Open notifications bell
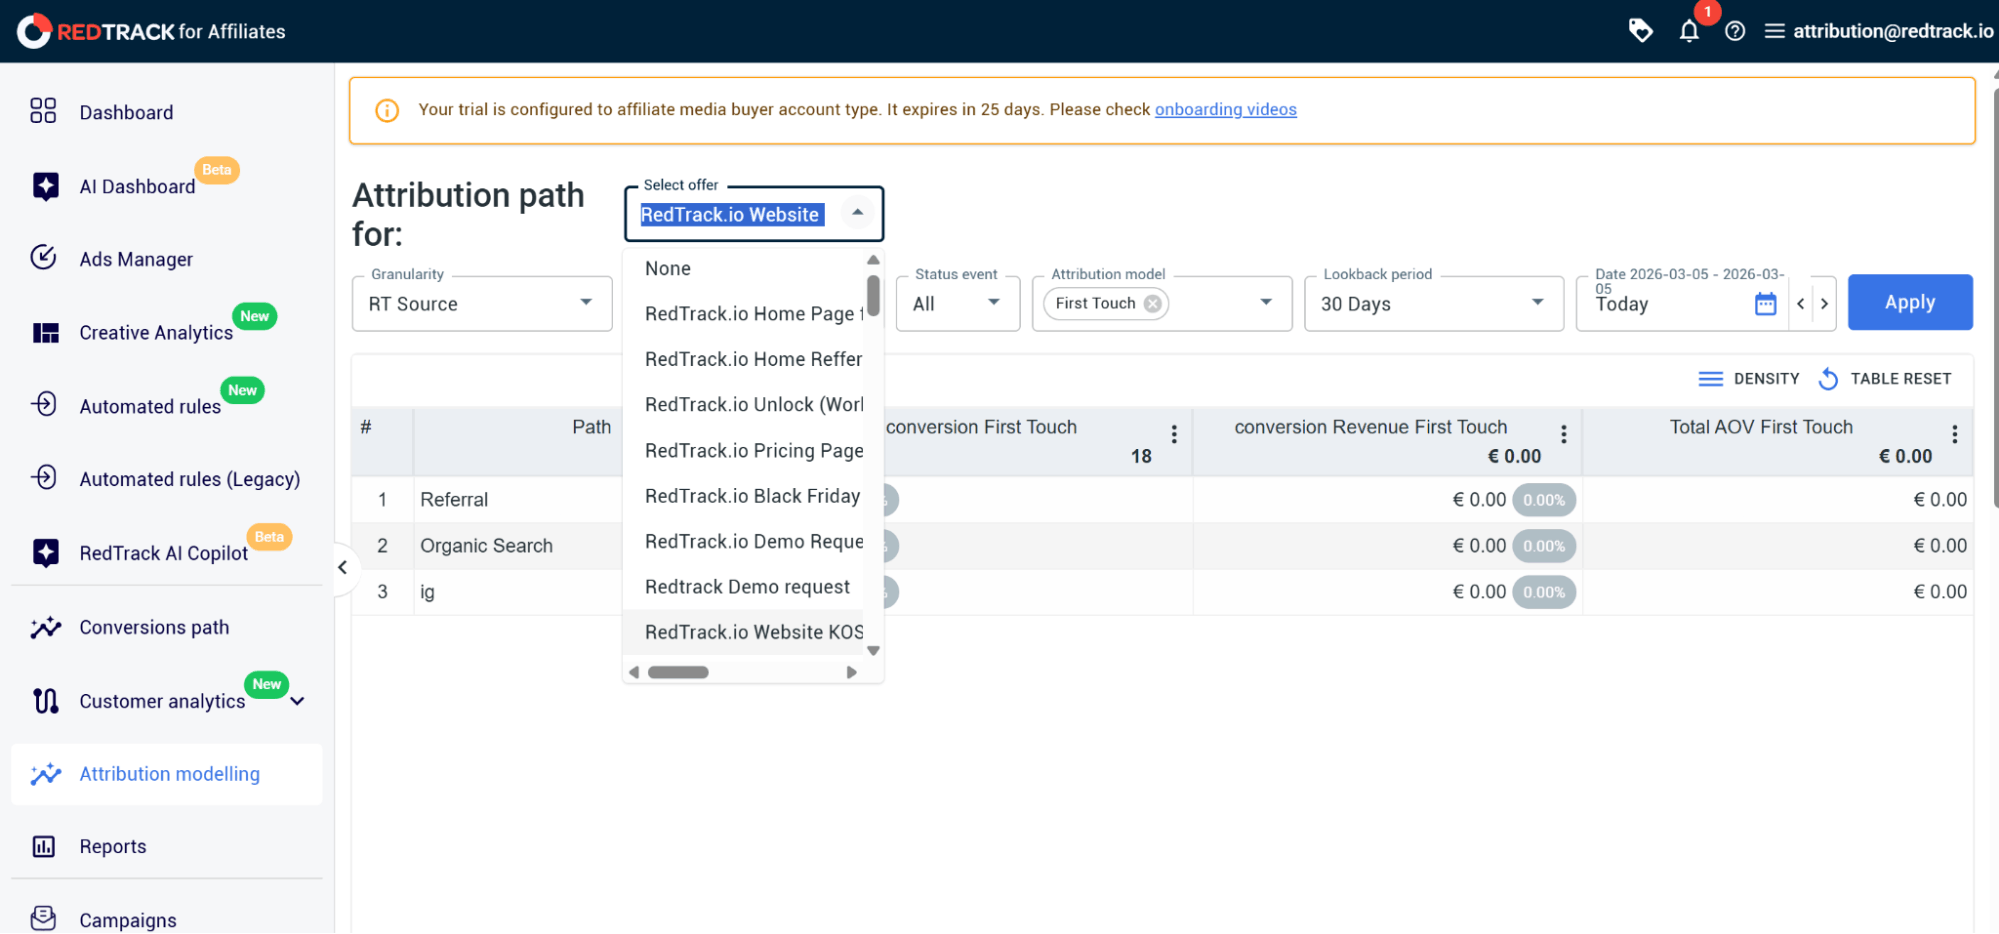 1689,31
